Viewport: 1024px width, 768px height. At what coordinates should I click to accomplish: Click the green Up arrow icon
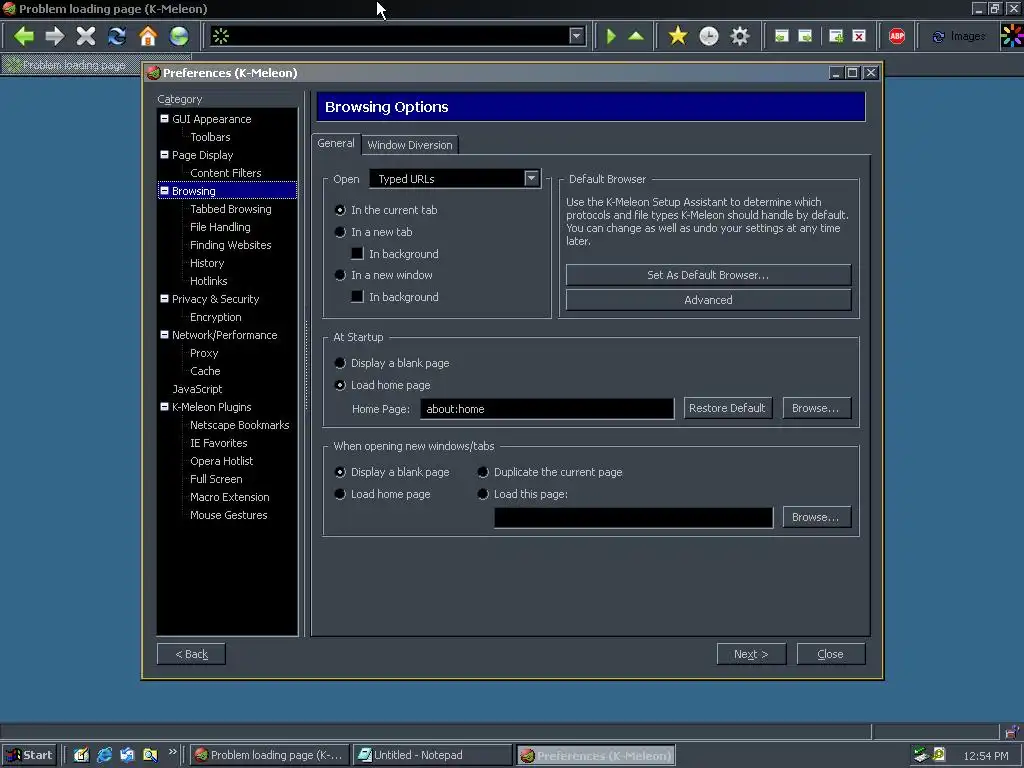(x=636, y=36)
